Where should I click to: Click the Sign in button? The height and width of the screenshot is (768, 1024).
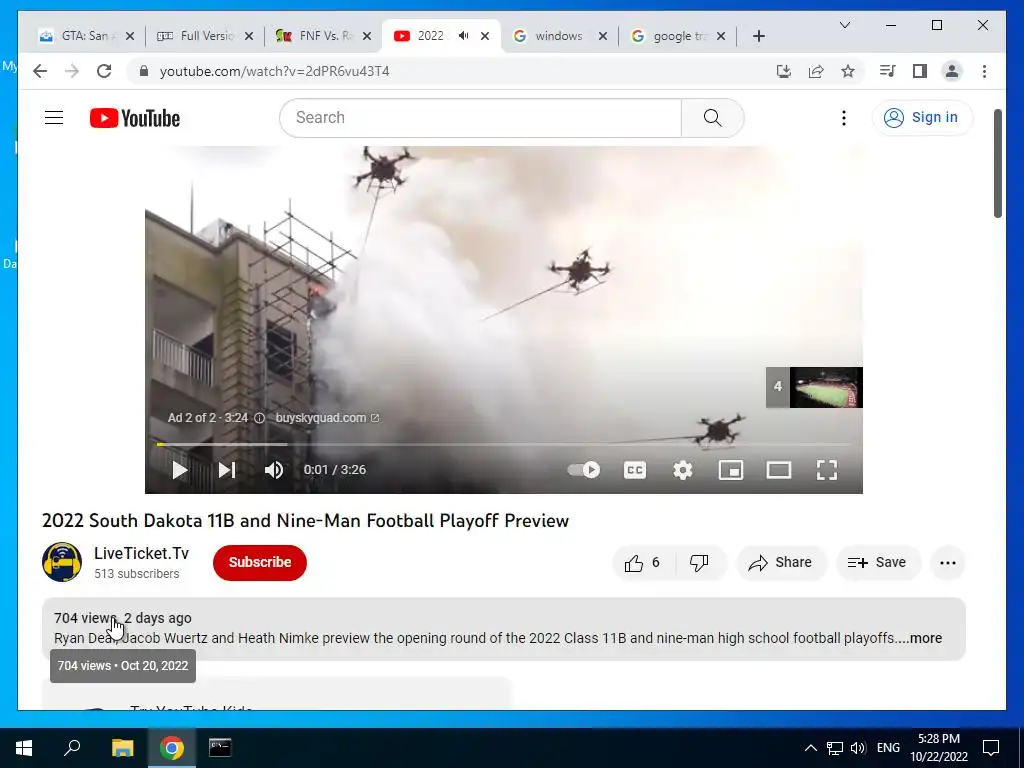click(x=922, y=118)
